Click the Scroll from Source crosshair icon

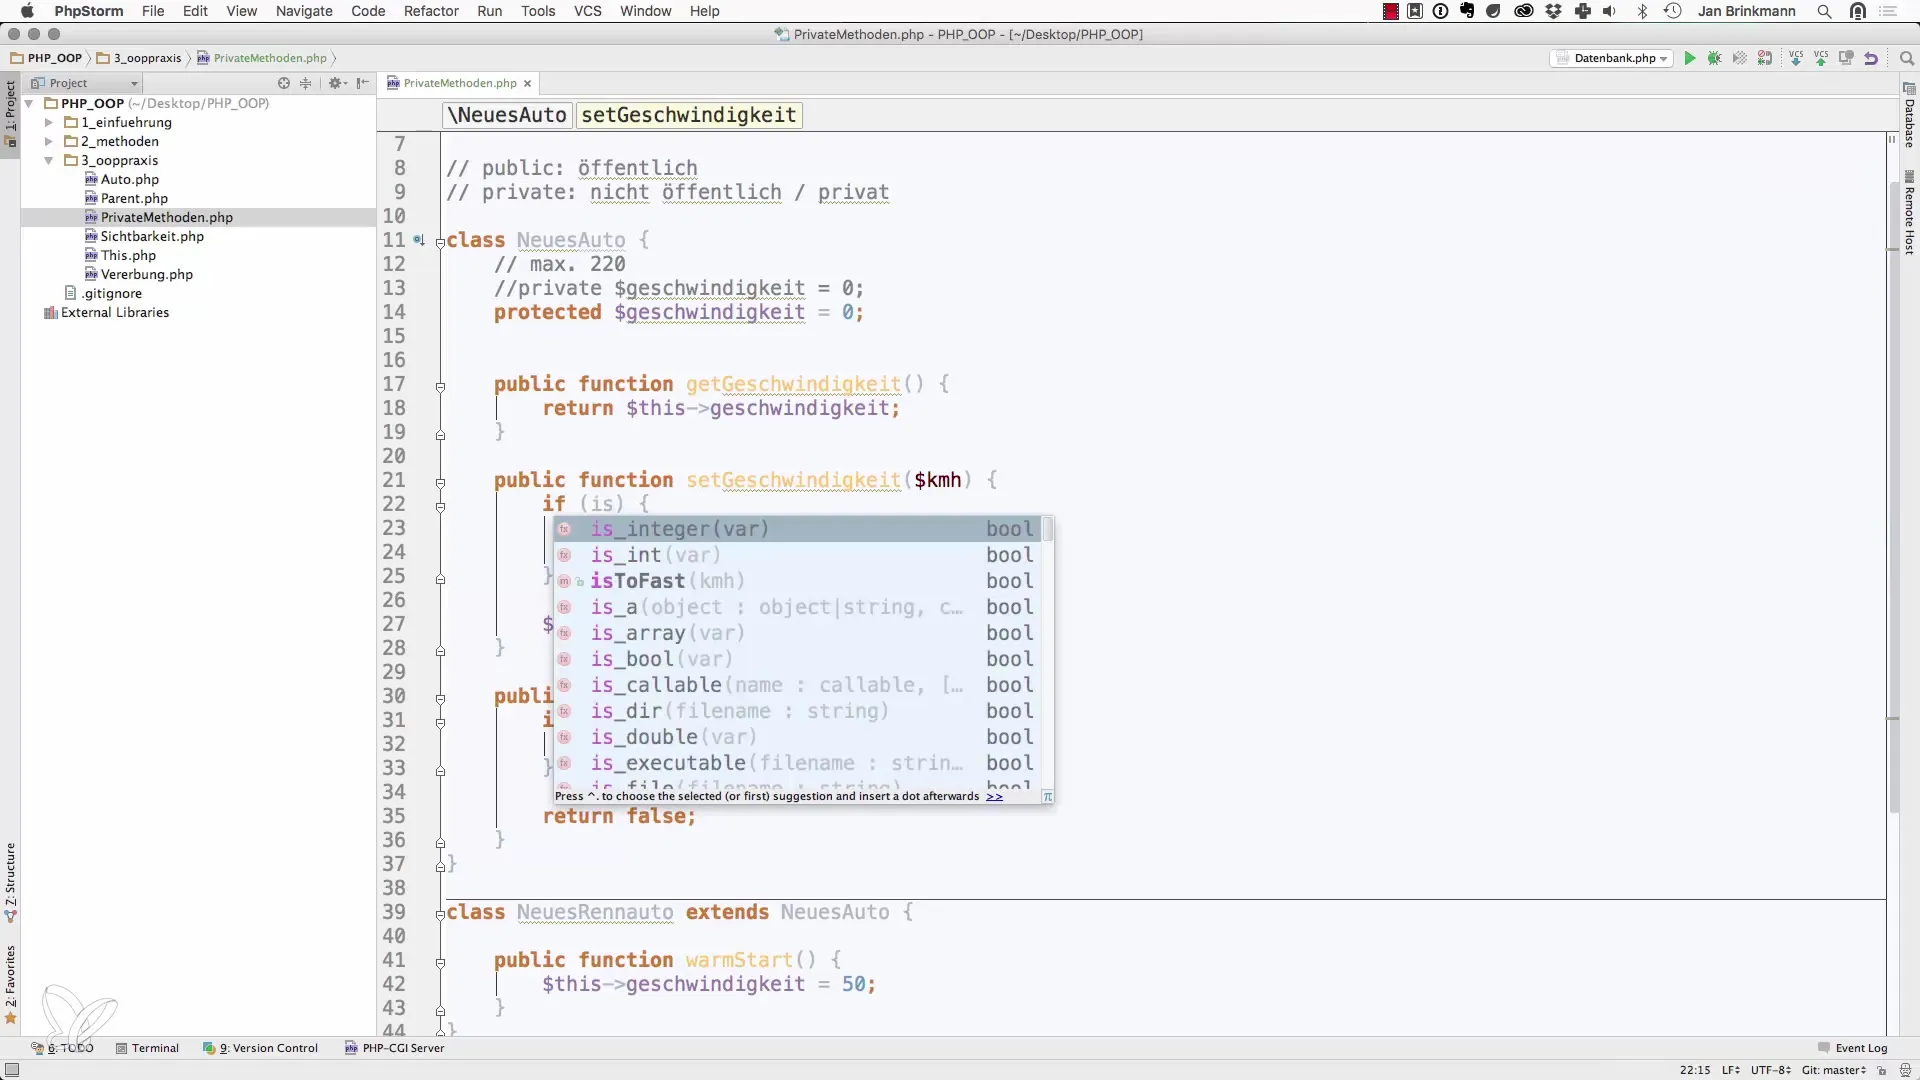coord(284,83)
